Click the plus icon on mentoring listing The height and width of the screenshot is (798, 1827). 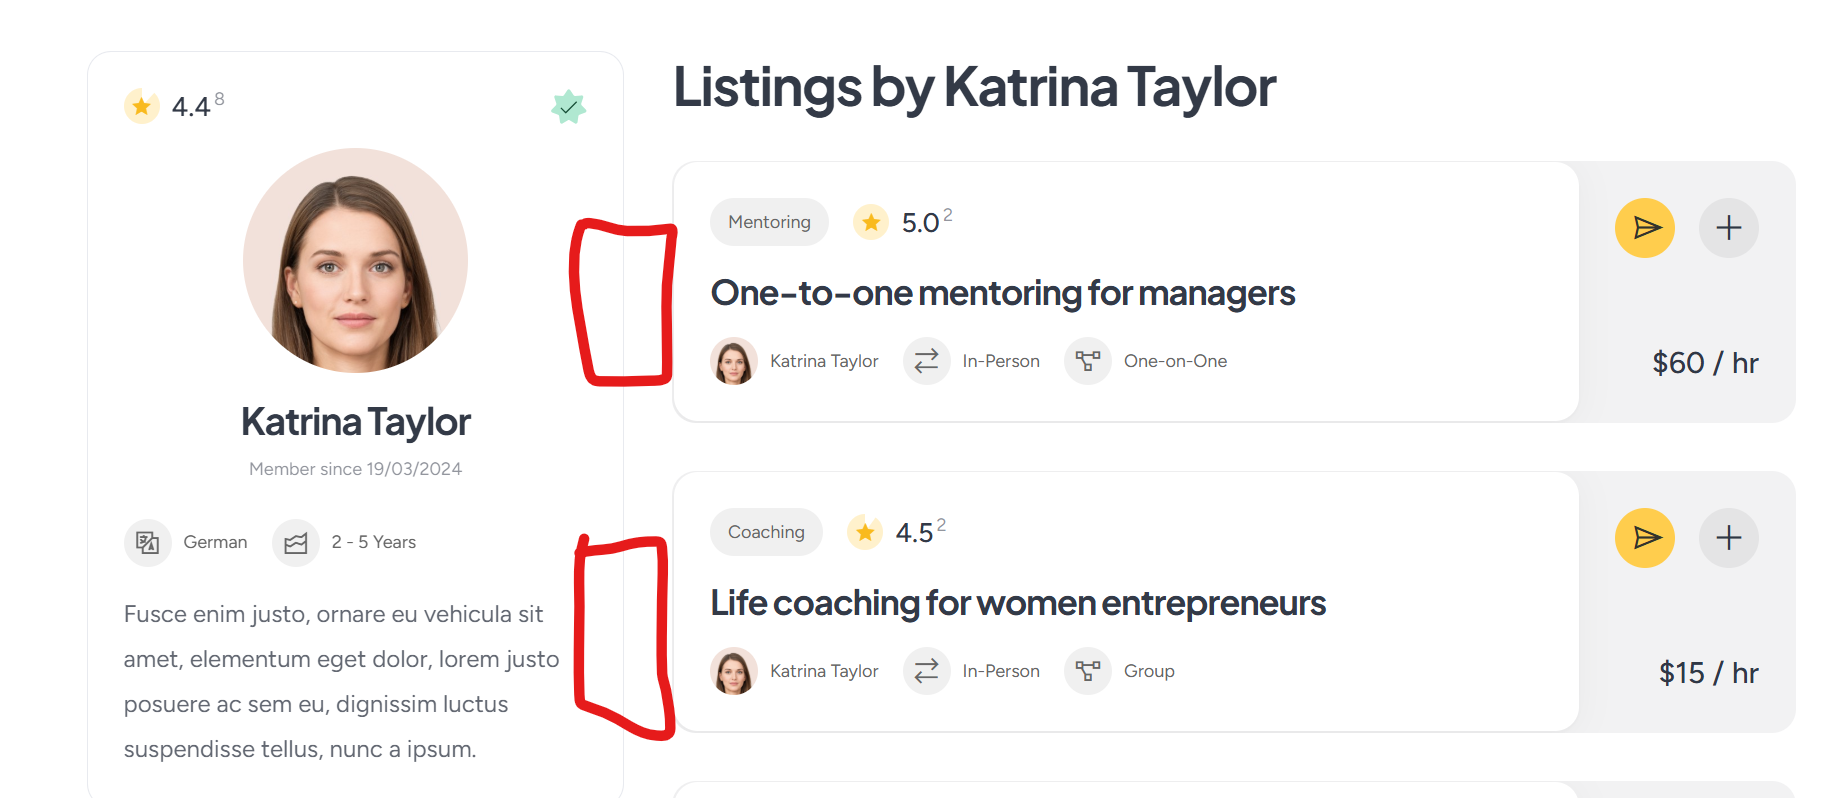coord(1729,228)
